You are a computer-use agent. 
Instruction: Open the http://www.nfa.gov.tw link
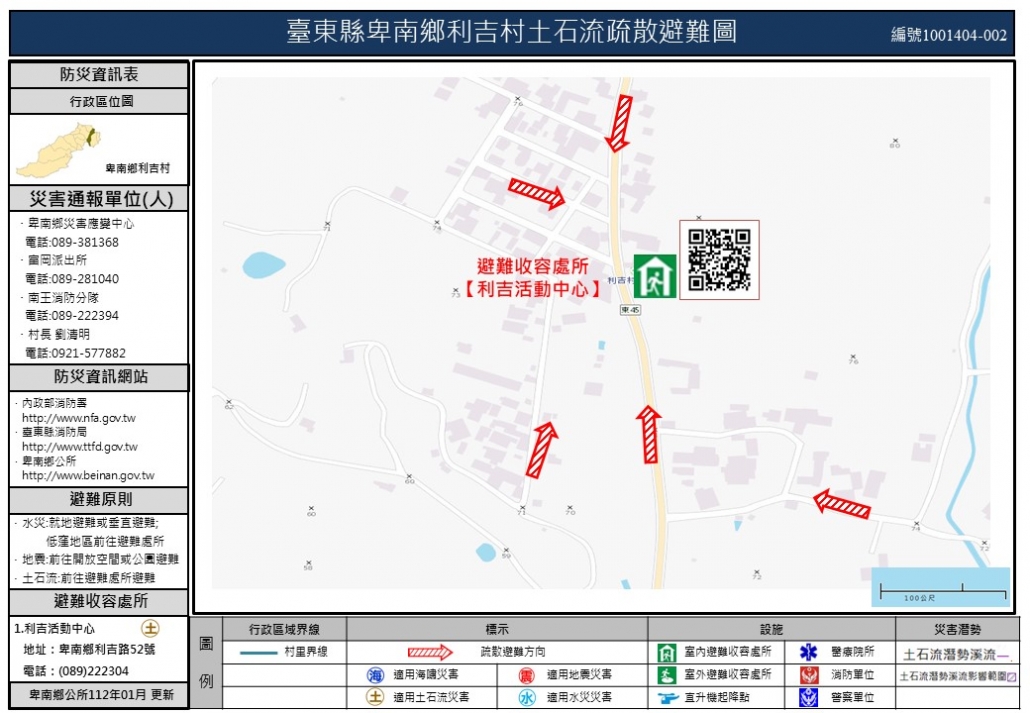(79, 418)
